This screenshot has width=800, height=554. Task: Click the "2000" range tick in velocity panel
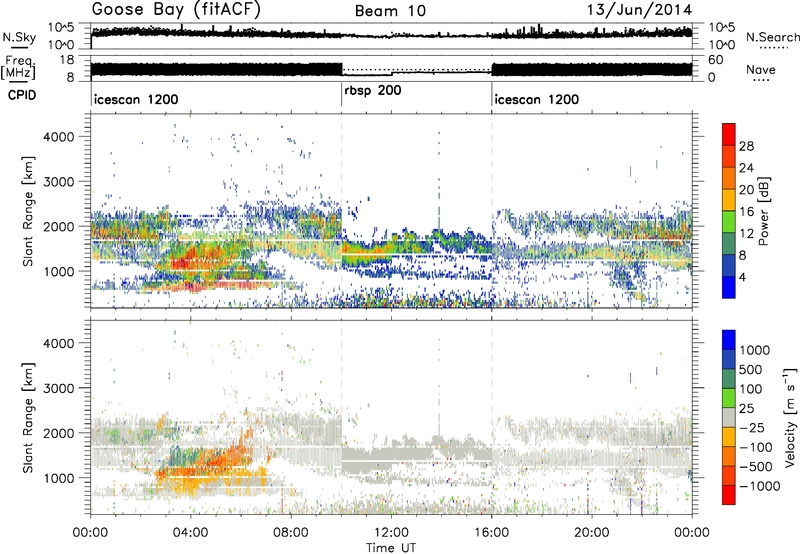click(x=58, y=433)
